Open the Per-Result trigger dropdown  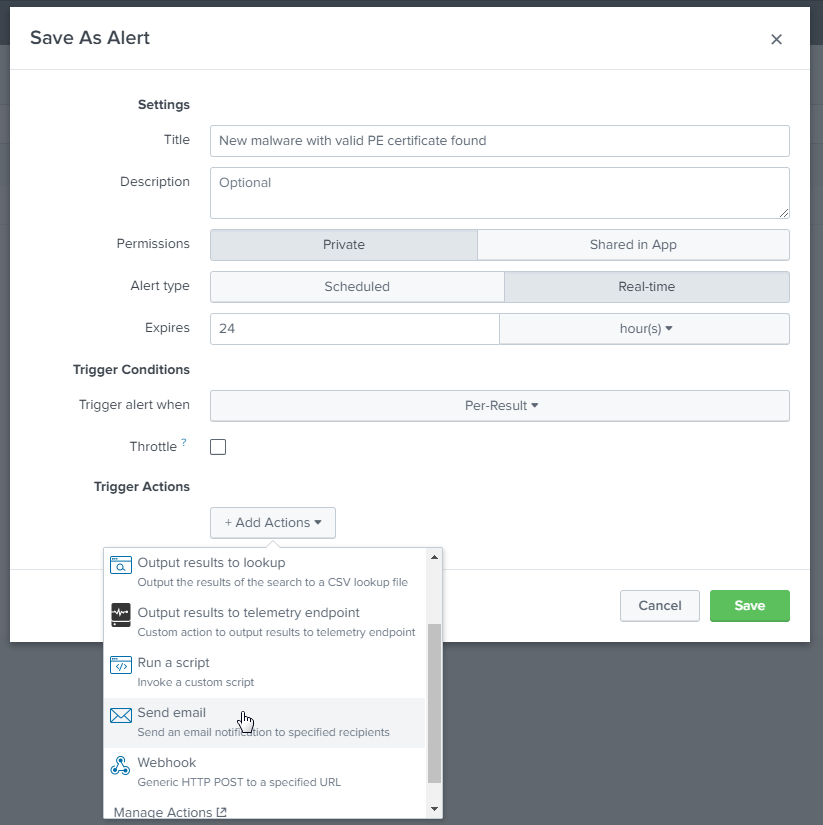point(499,405)
